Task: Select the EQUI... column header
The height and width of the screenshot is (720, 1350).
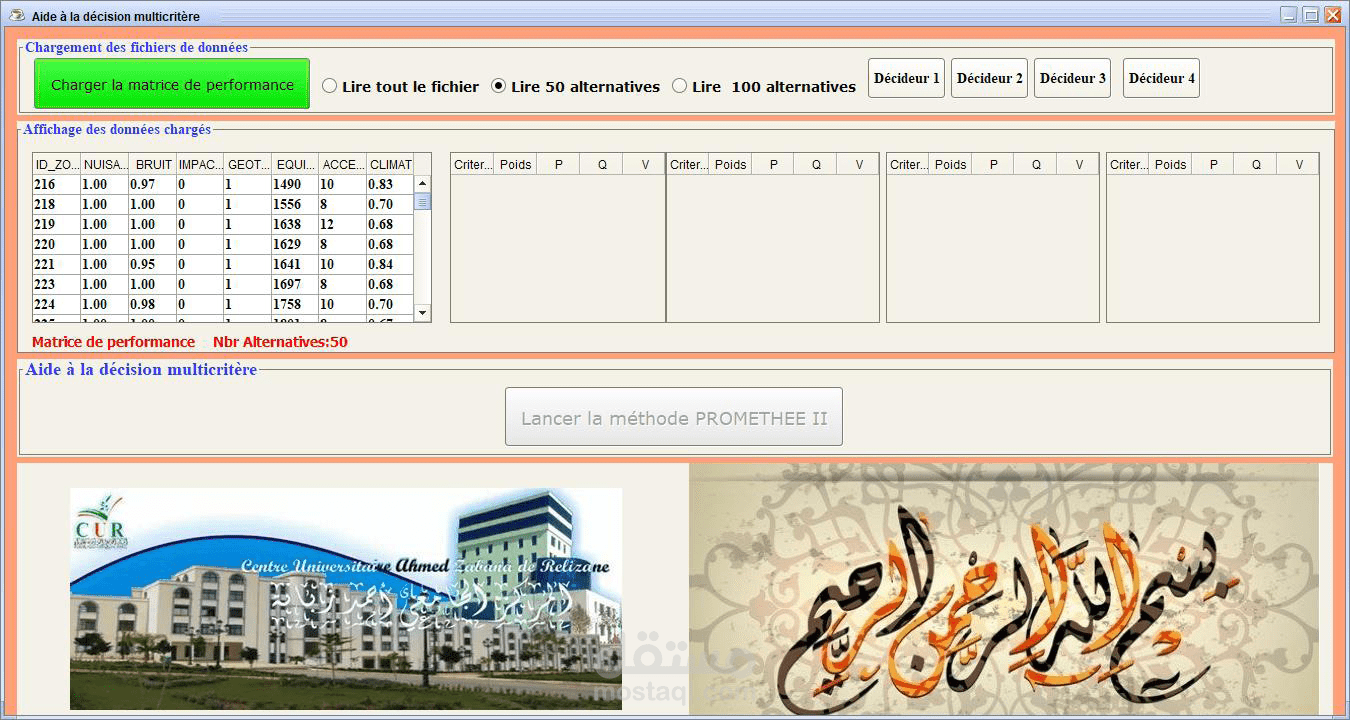Action: click(295, 164)
